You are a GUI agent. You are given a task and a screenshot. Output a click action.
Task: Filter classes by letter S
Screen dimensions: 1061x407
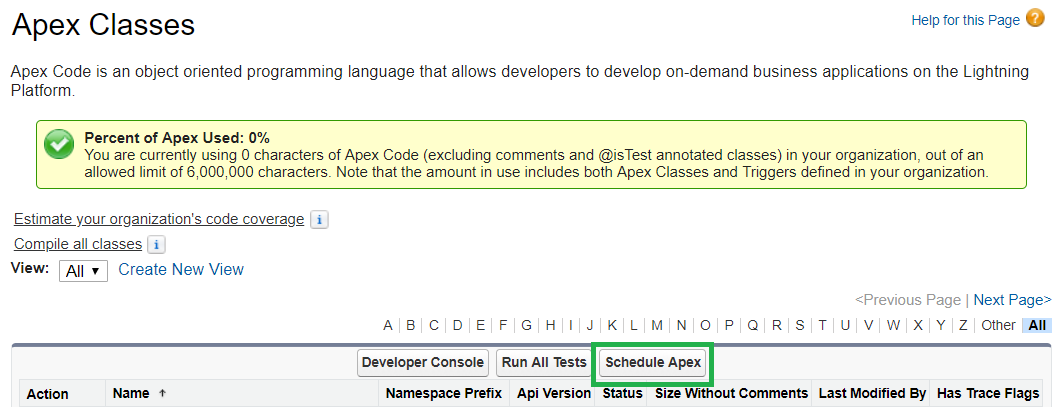800,326
